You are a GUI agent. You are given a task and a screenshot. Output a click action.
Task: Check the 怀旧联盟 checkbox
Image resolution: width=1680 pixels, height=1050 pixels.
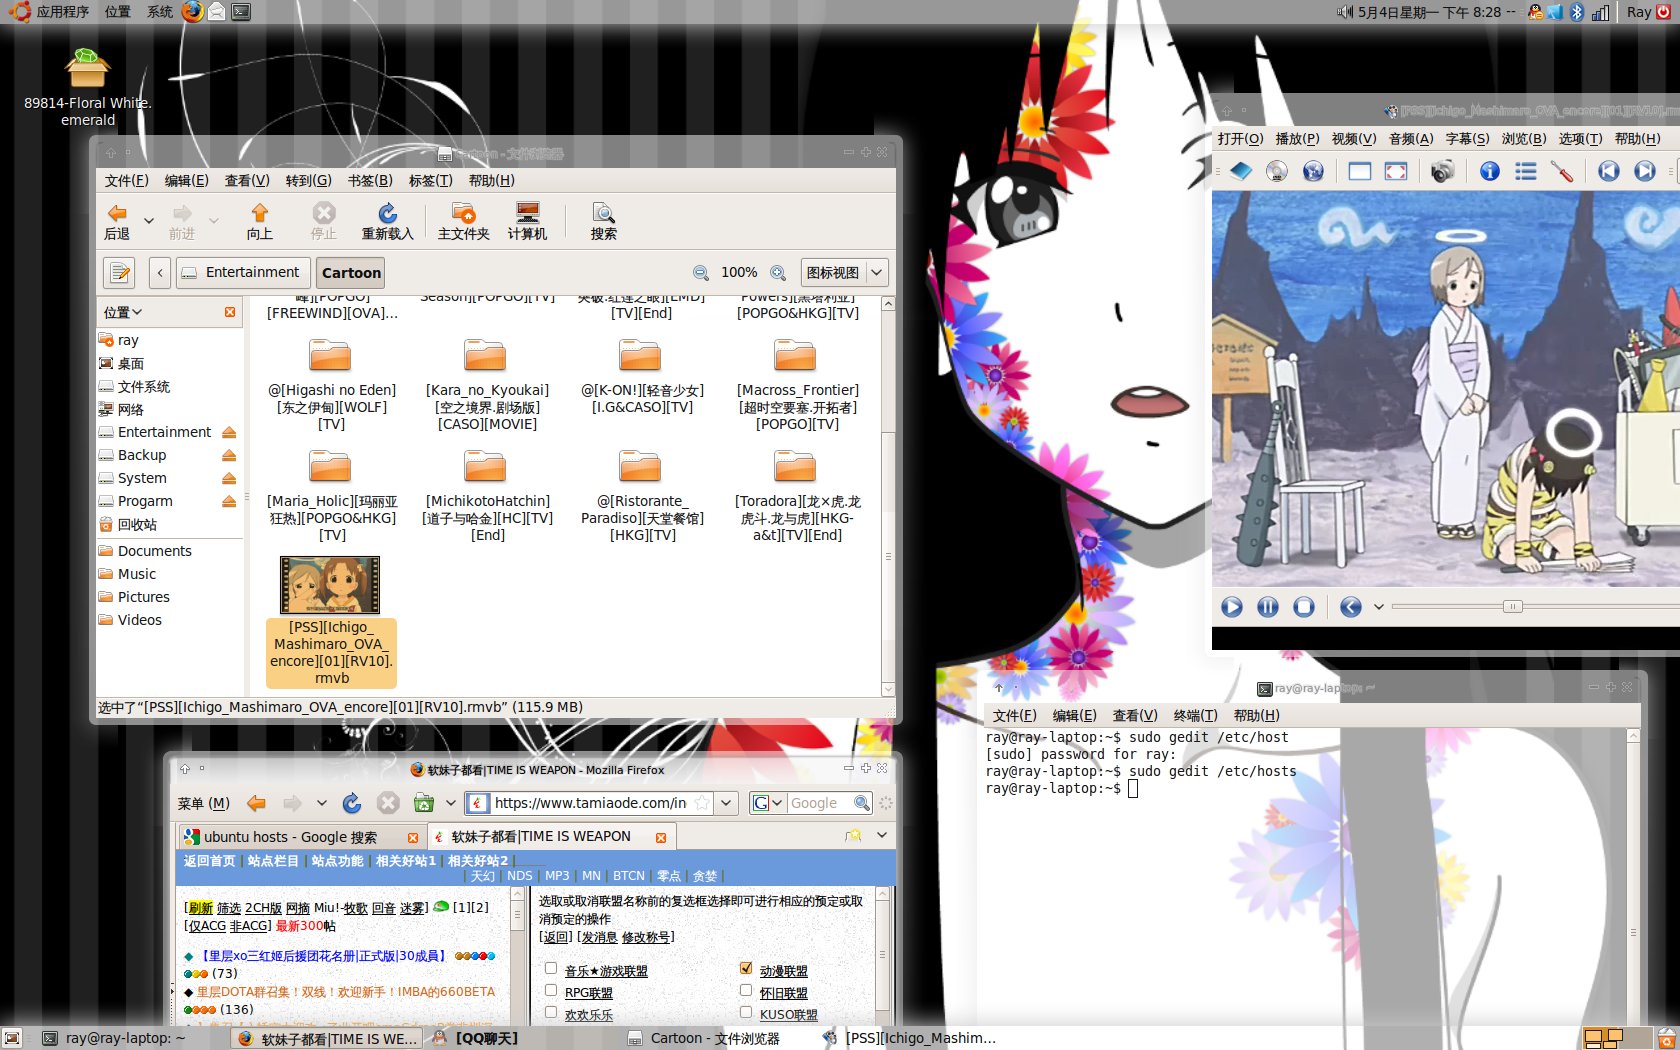coord(746,990)
